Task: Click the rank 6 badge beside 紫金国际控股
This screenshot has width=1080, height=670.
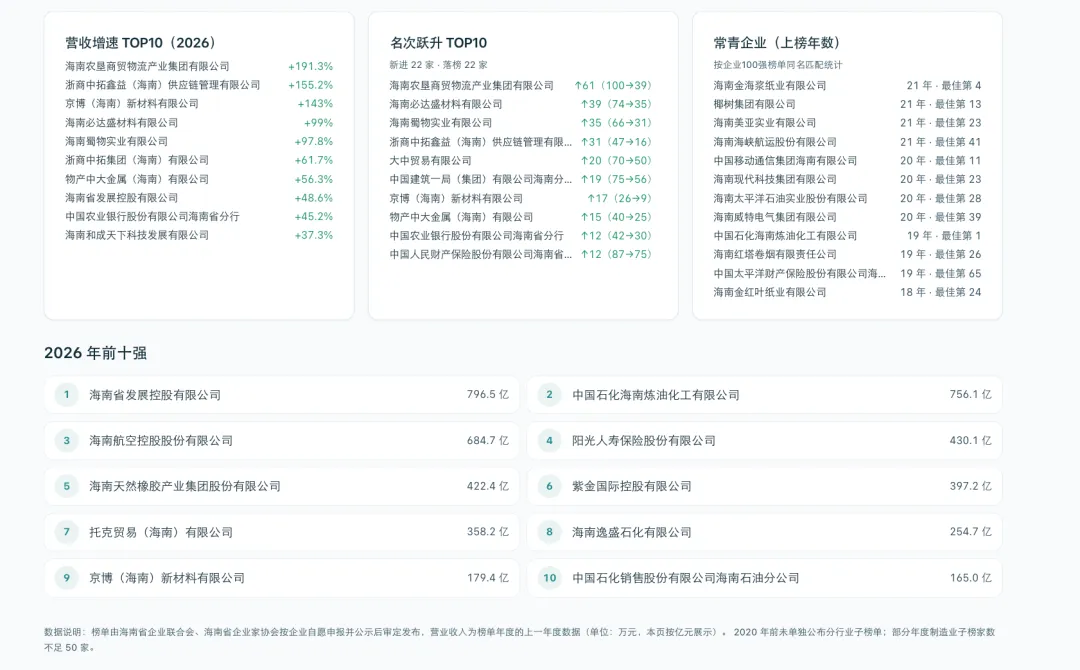Action: pos(550,486)
